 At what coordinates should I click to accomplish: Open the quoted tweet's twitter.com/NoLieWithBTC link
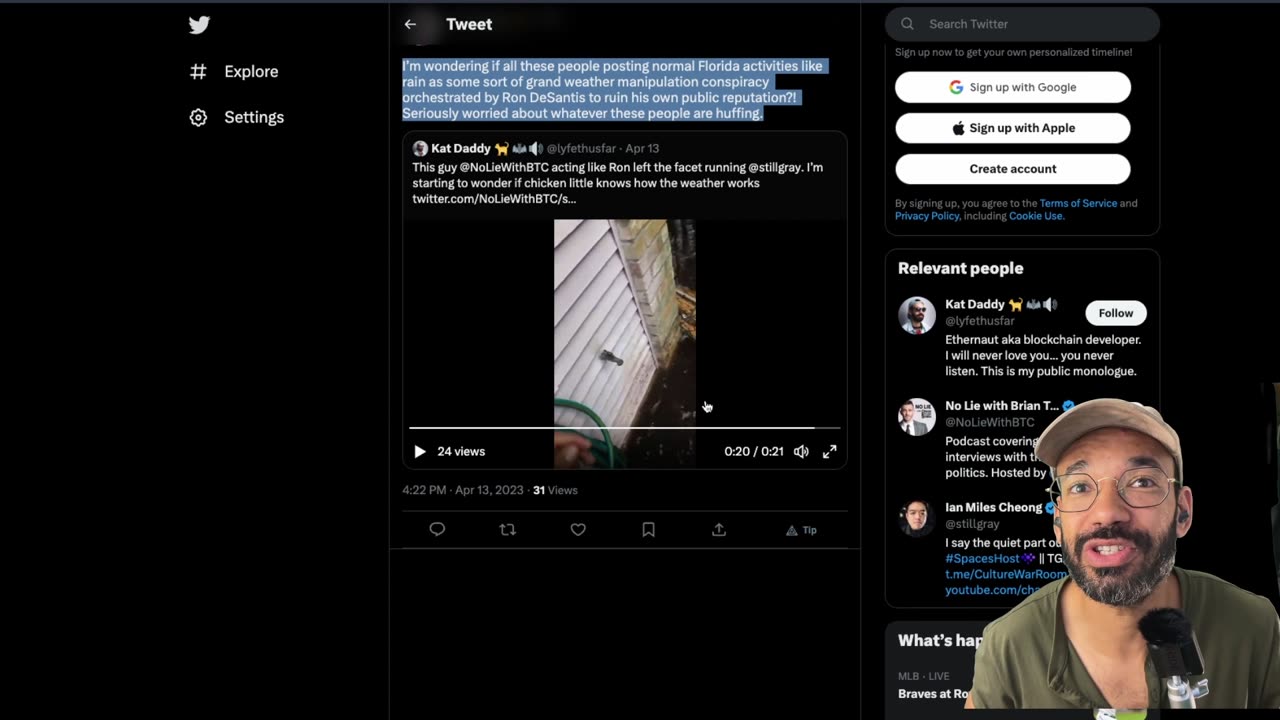(494, 199)
